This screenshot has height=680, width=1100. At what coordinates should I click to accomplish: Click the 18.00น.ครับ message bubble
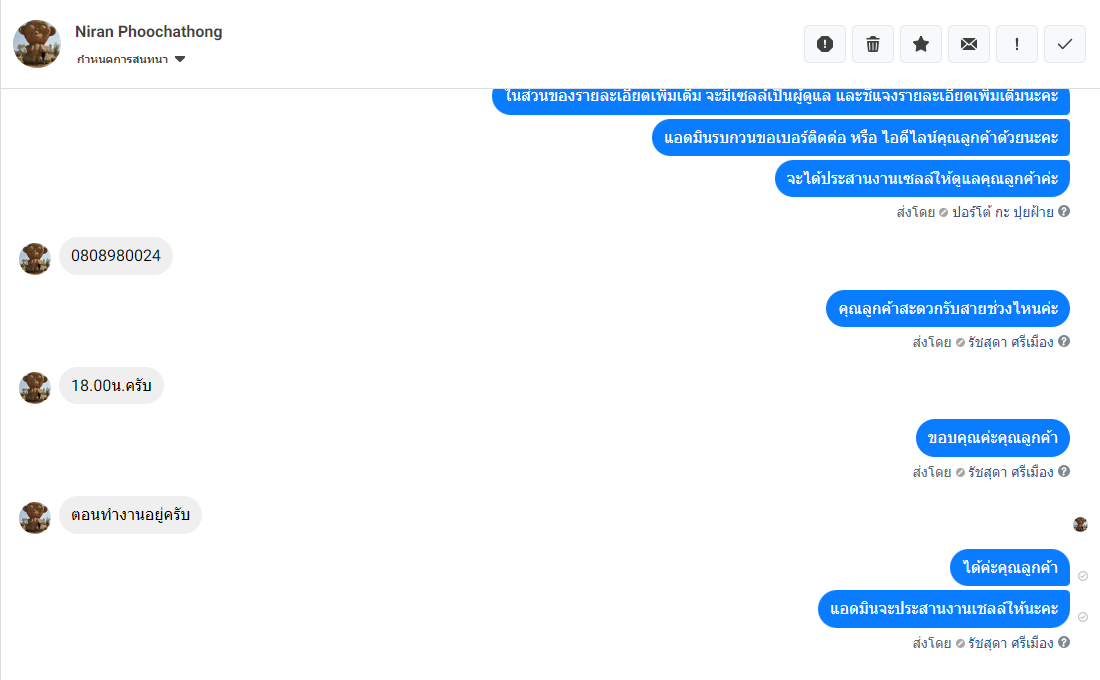click(x=112, y=386)
